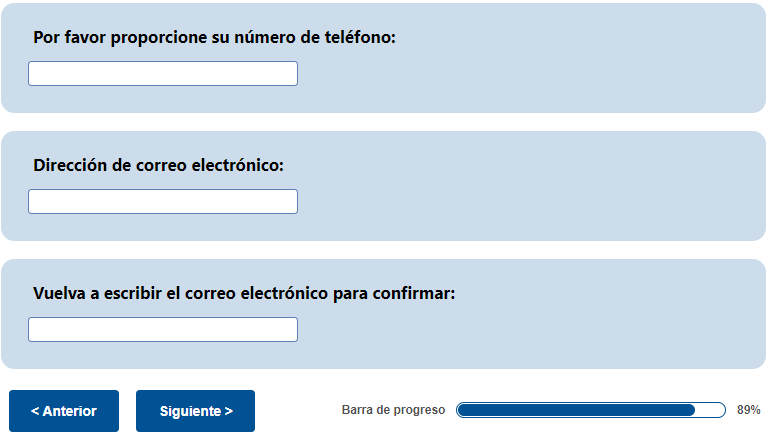Go back with the Anterior button
769x442 pixels.
pyautogui.click(x=64, y=411)
